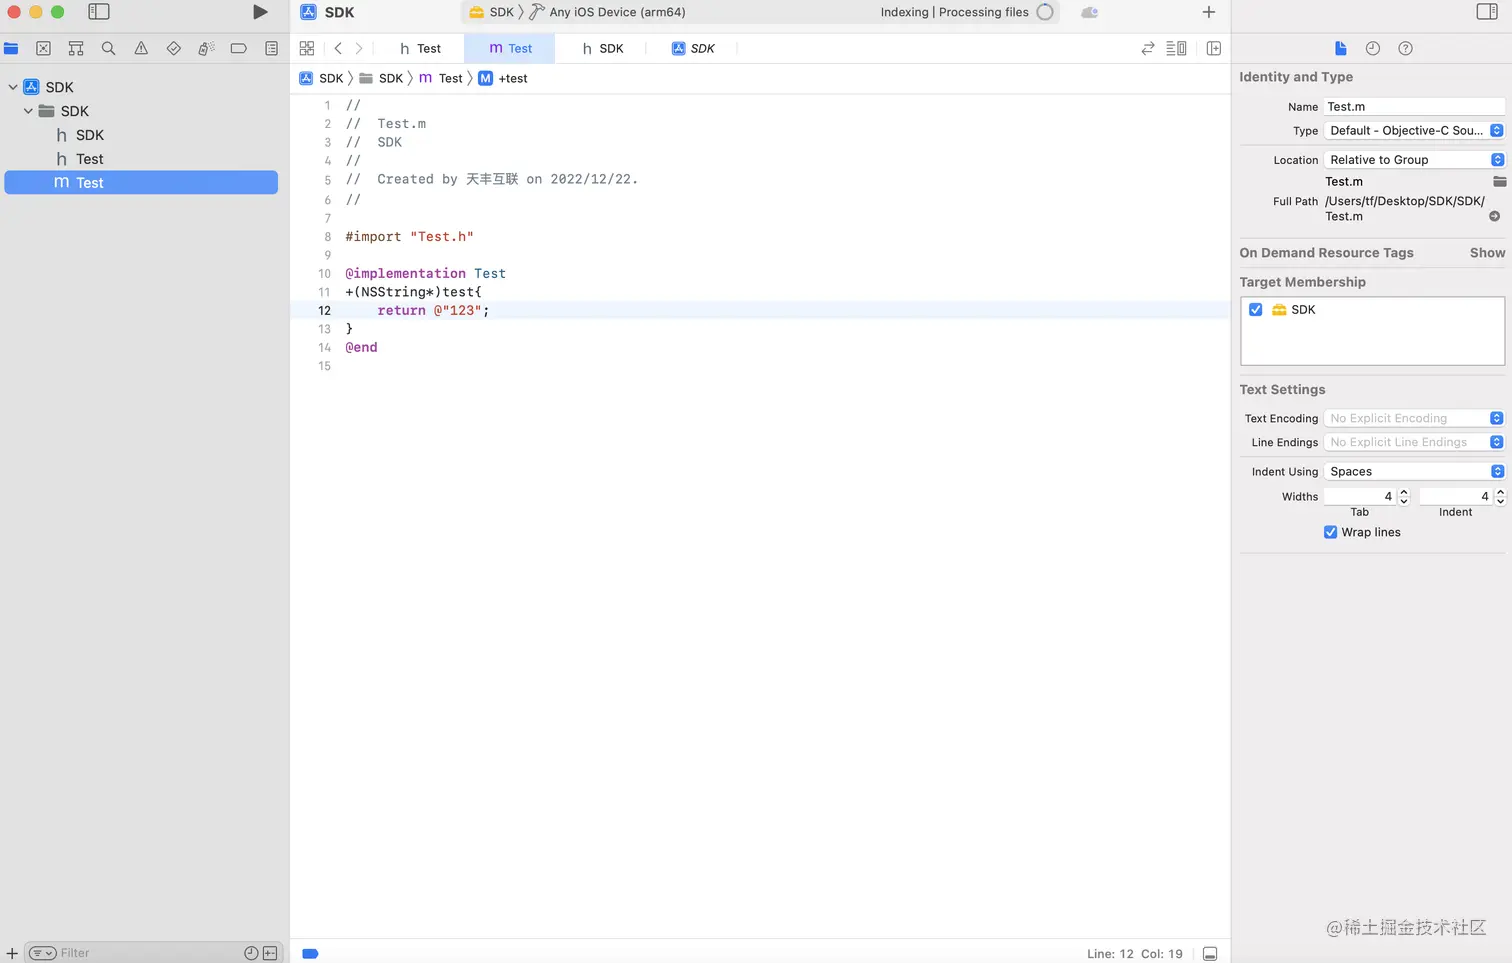Screen dimensions: 1512x963
Task: Open the Xcode Cloud status icon
Action: point(1090,12)
